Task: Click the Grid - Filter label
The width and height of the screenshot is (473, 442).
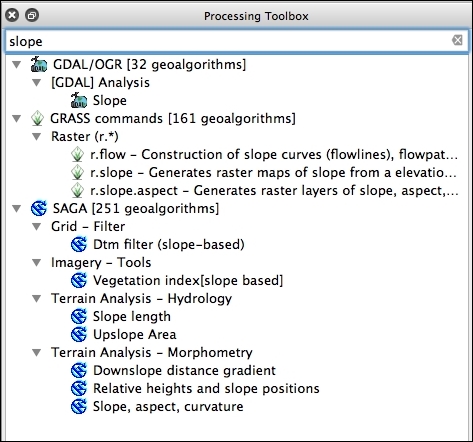Action: 88,226
